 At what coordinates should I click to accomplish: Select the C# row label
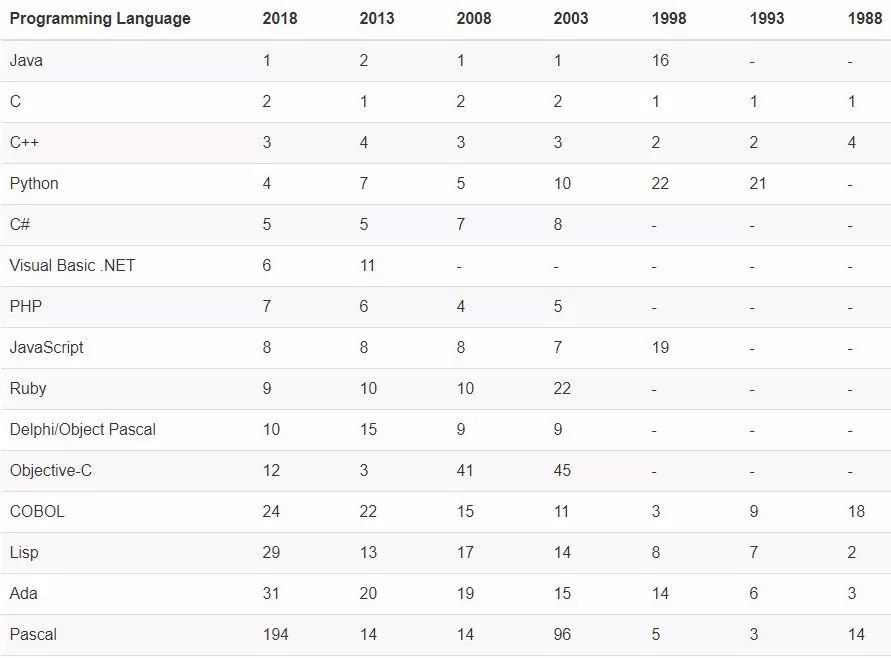(x=20, y=225)
